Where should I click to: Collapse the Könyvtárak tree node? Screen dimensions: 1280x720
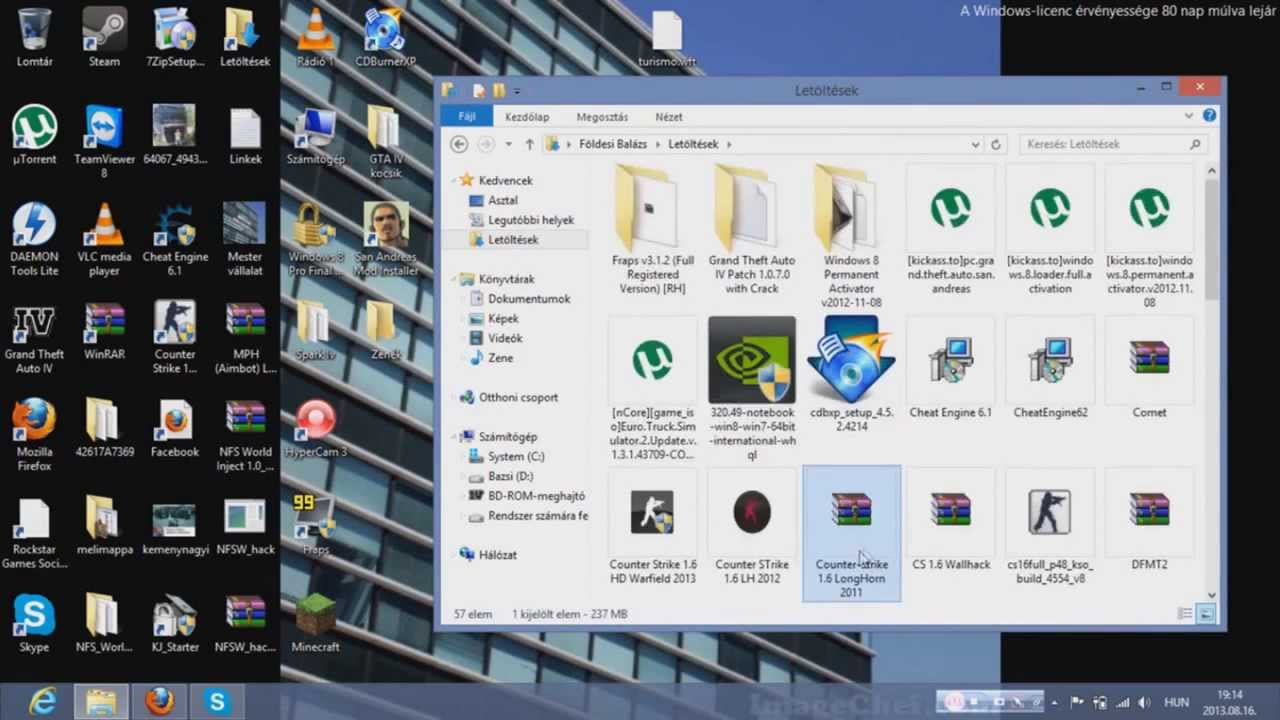click(x=454, y=280)
